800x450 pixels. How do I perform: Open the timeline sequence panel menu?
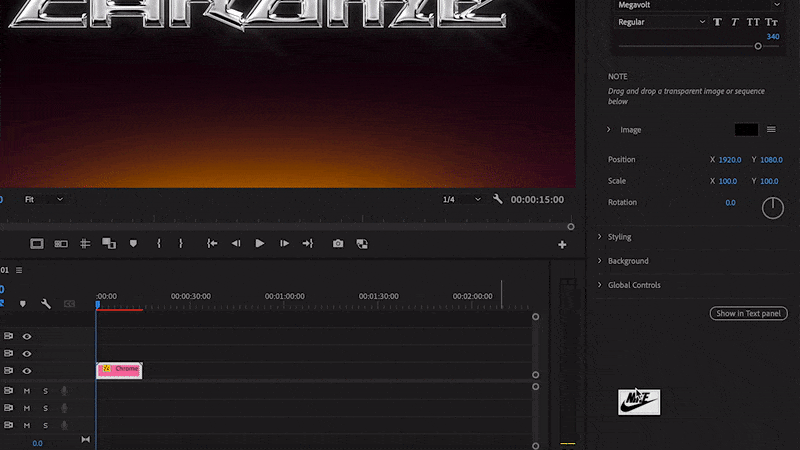[18, 270]
